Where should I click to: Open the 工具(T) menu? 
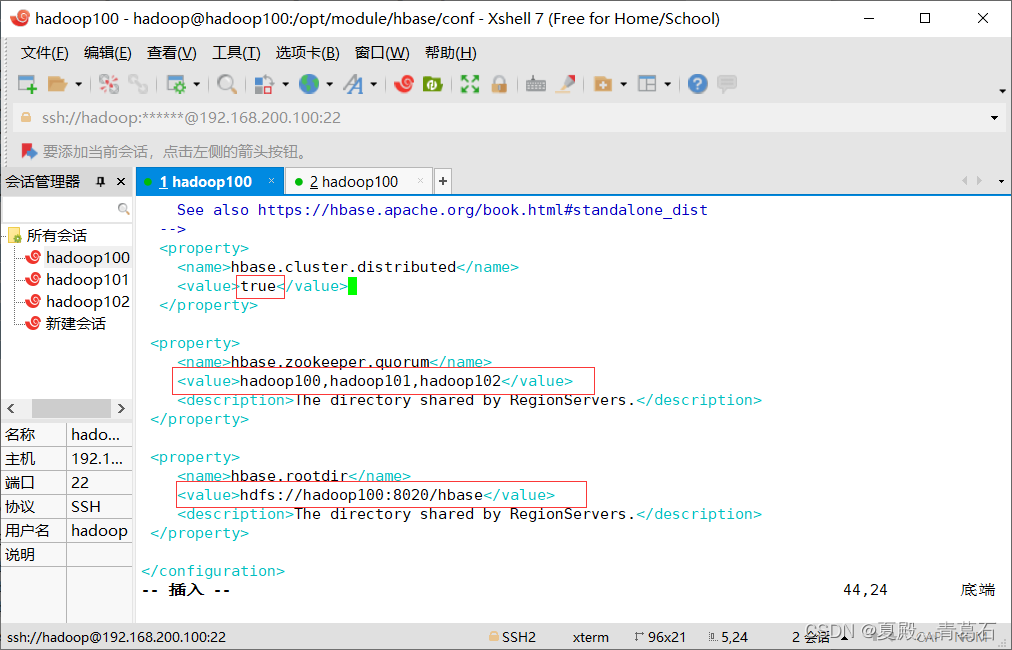tap(236, 53)
